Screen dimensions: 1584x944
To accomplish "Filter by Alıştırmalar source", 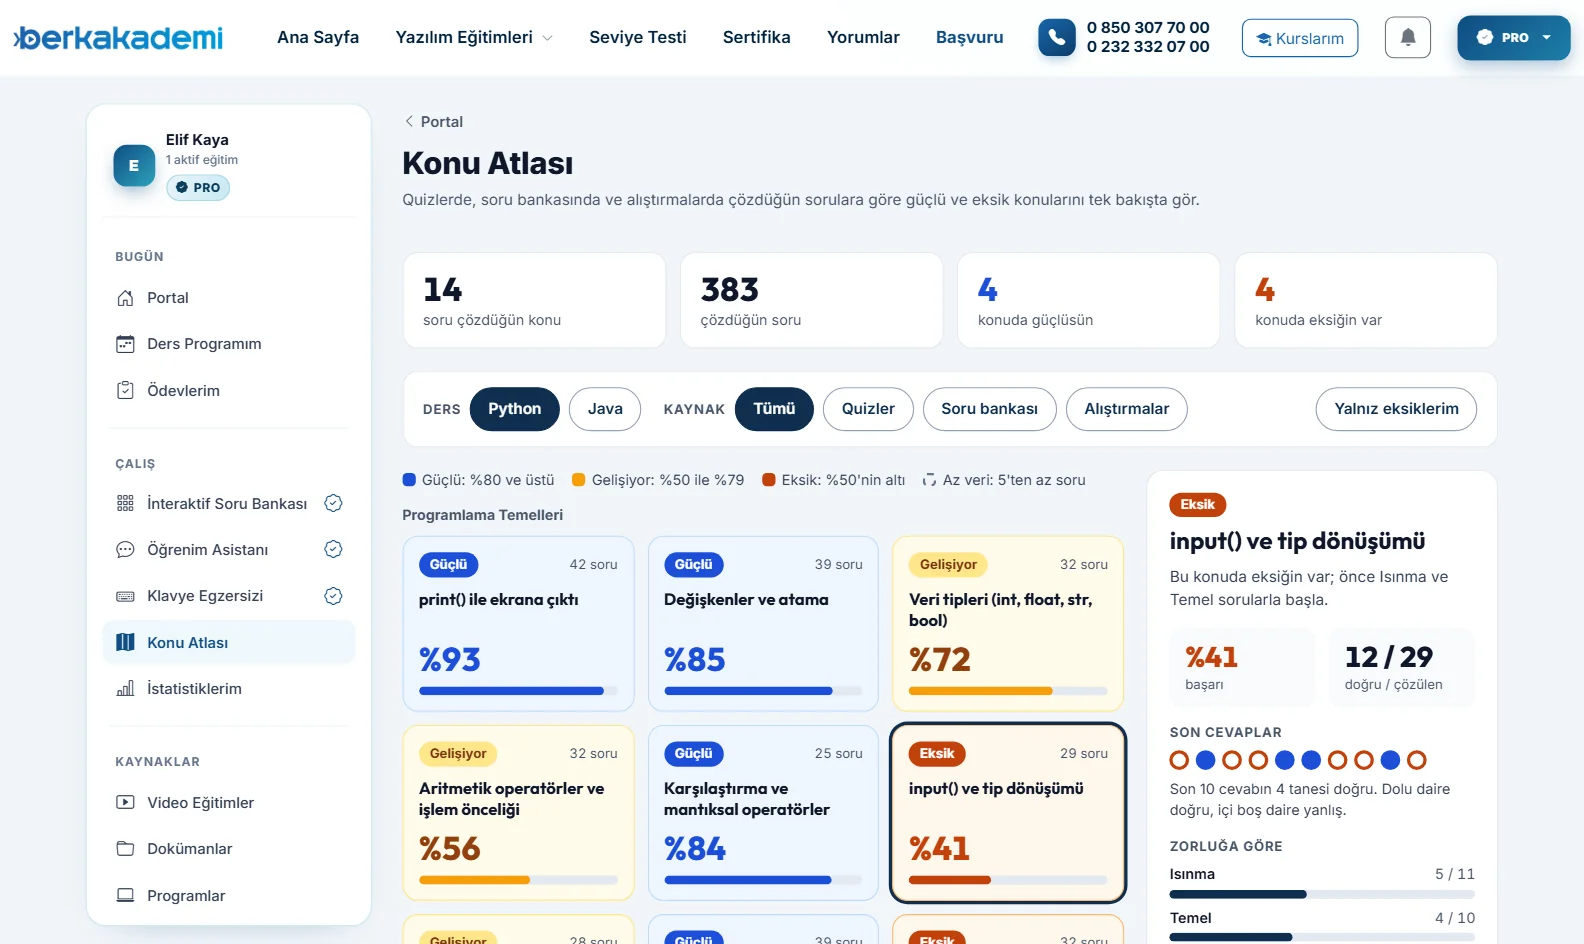I will [x=1127, y=409].
